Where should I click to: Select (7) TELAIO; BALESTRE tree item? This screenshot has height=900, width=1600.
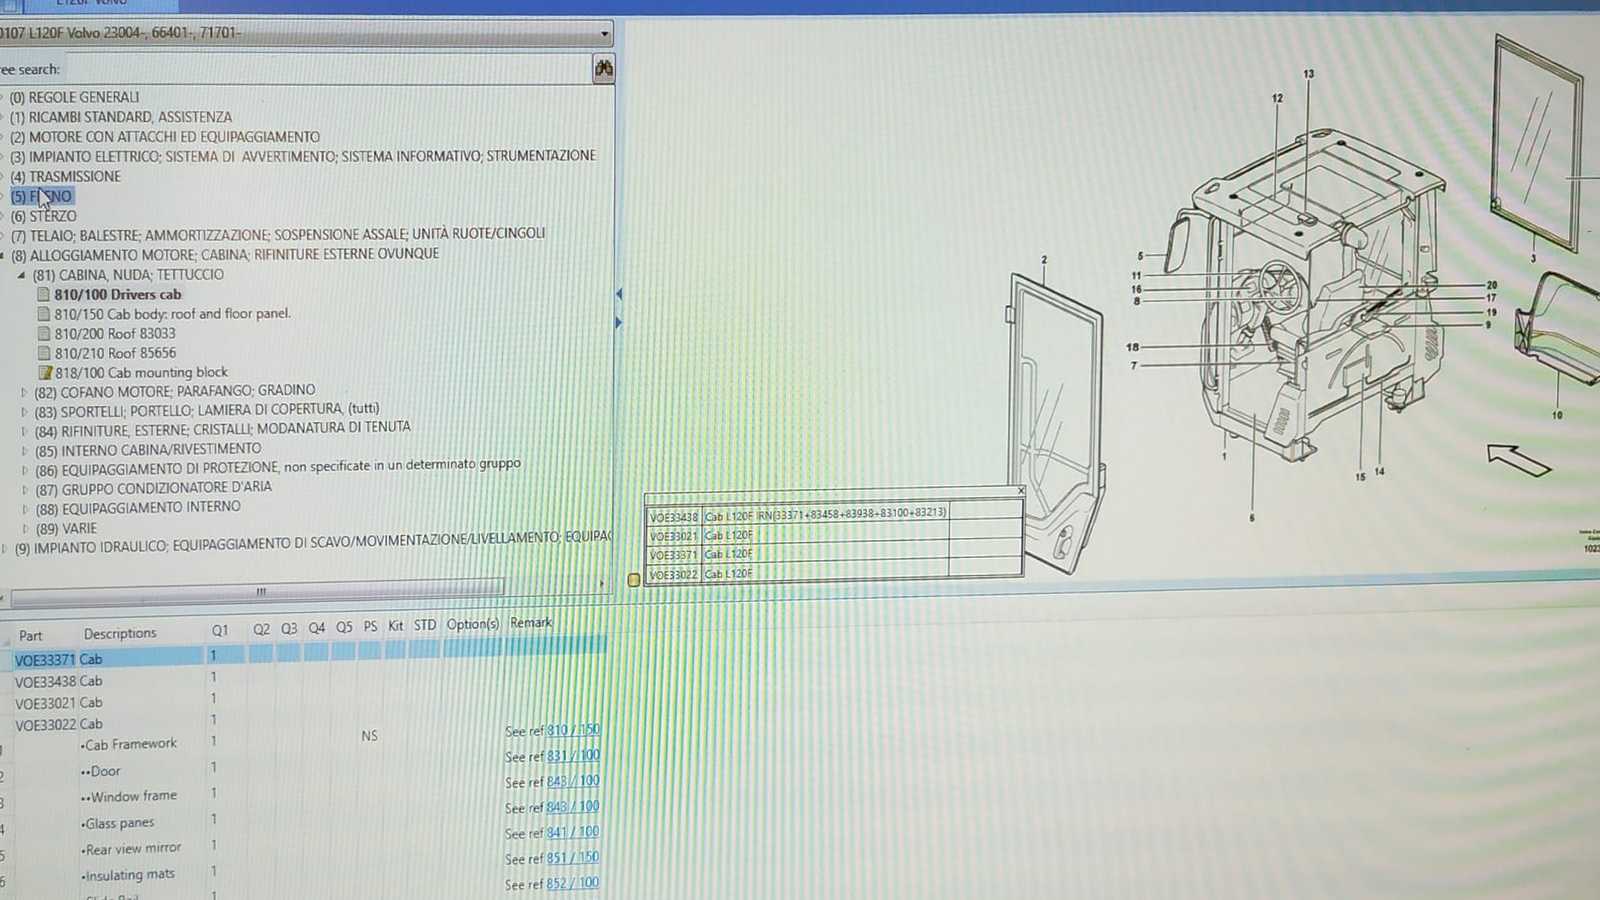coord(278,235)
